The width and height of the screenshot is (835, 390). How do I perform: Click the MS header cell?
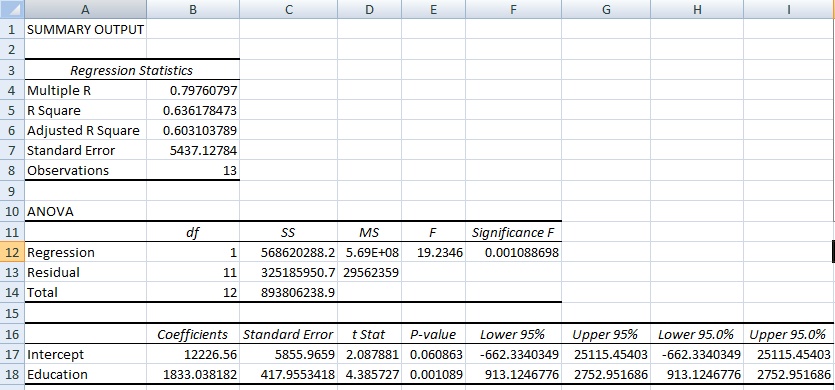click(x=370, y=232)
